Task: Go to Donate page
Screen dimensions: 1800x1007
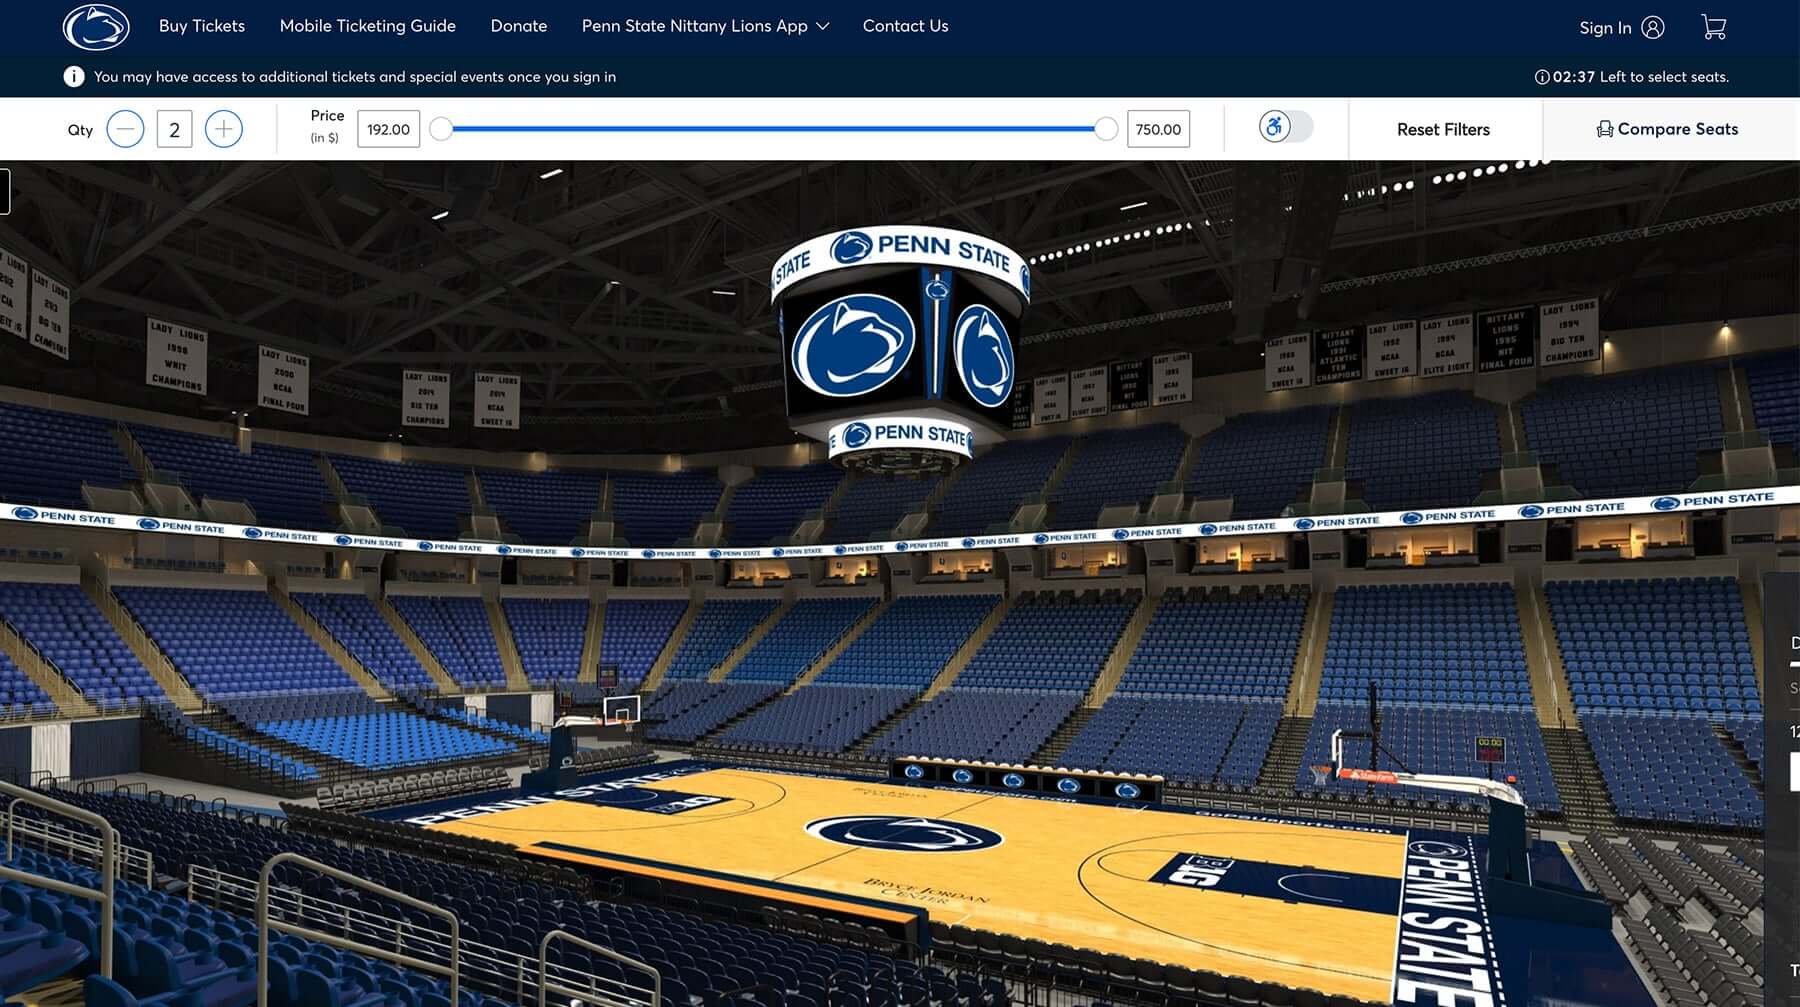Action: [519, 26]
